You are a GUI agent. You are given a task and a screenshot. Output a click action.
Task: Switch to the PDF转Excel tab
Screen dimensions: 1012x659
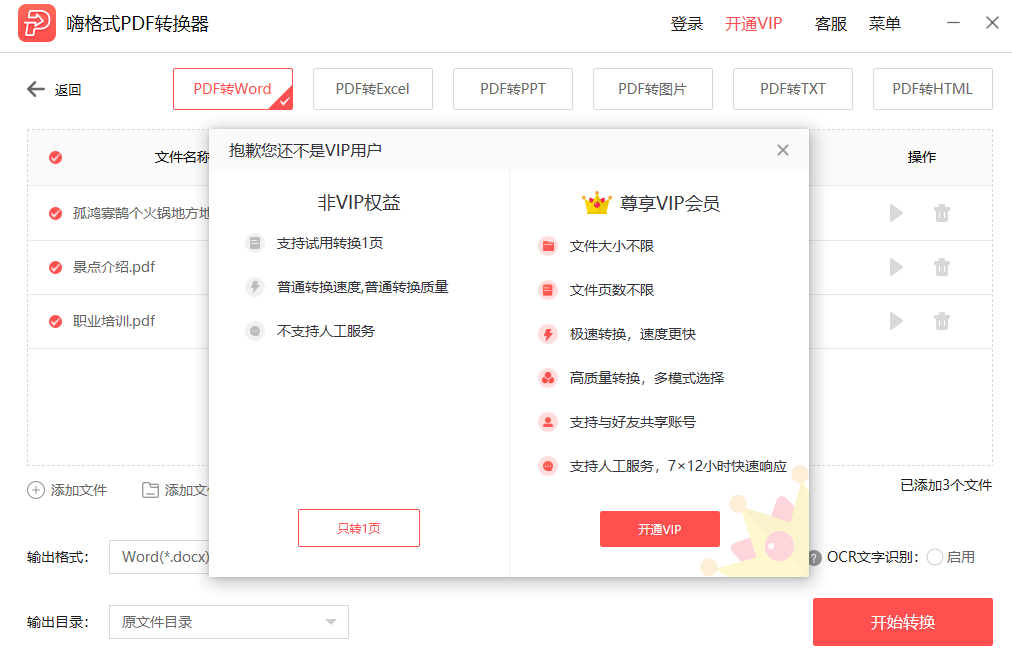[372, 89]
